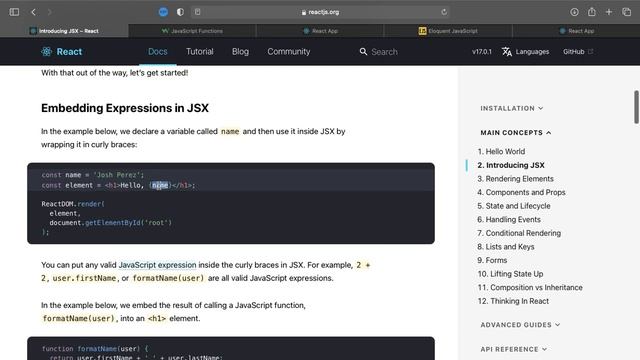Go back with the back arrow
This screenshot has width=640, height=360.
33,12
